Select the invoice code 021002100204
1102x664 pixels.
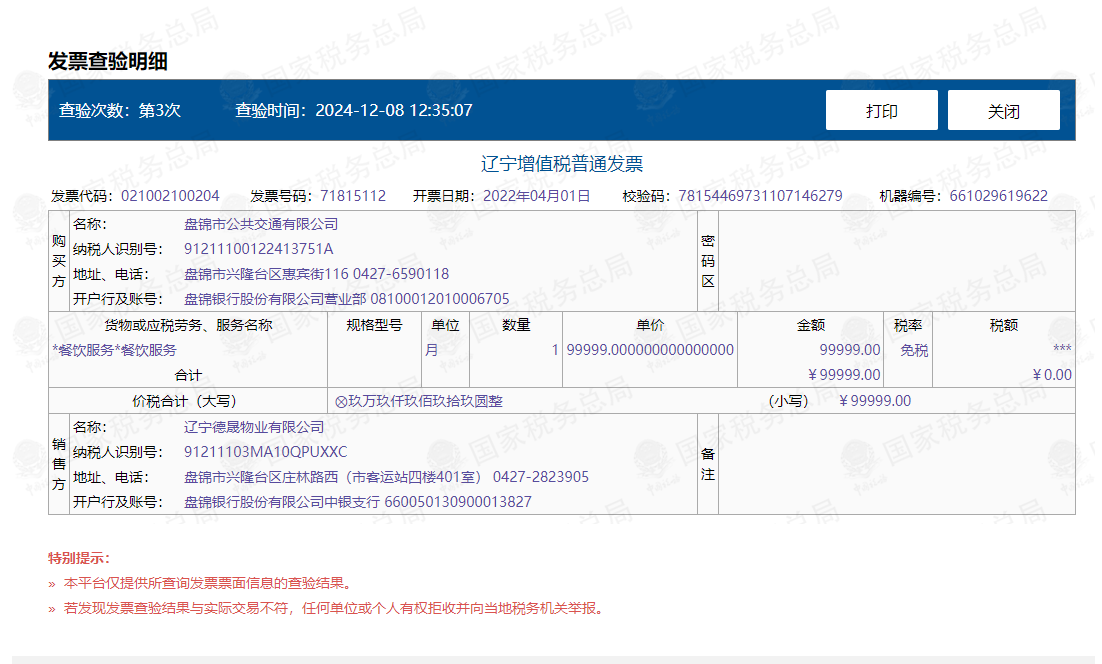170,196
